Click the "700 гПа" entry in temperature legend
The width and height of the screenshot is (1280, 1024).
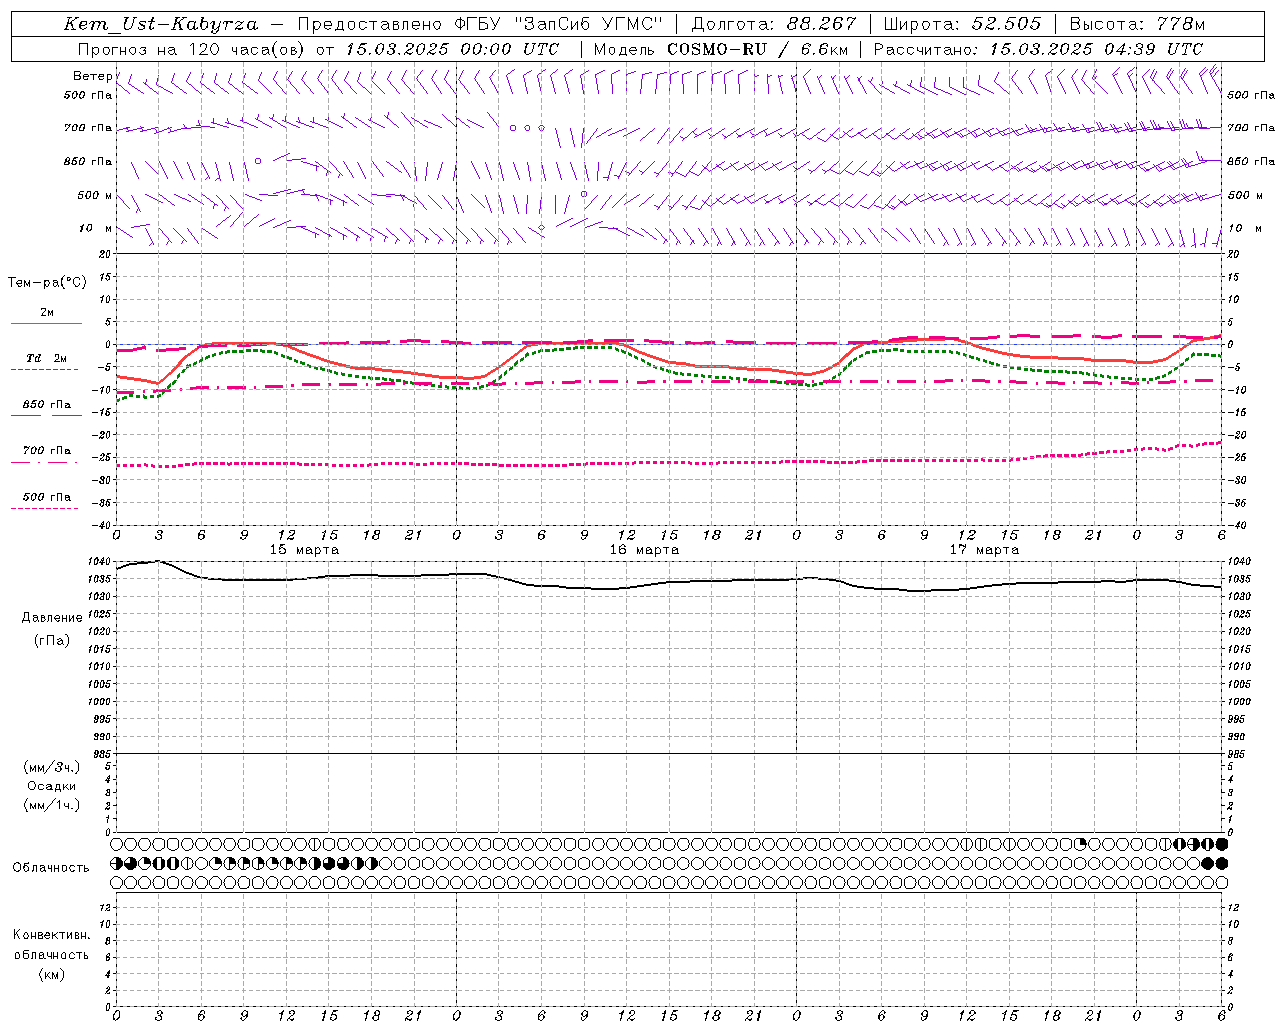[47, 451]
